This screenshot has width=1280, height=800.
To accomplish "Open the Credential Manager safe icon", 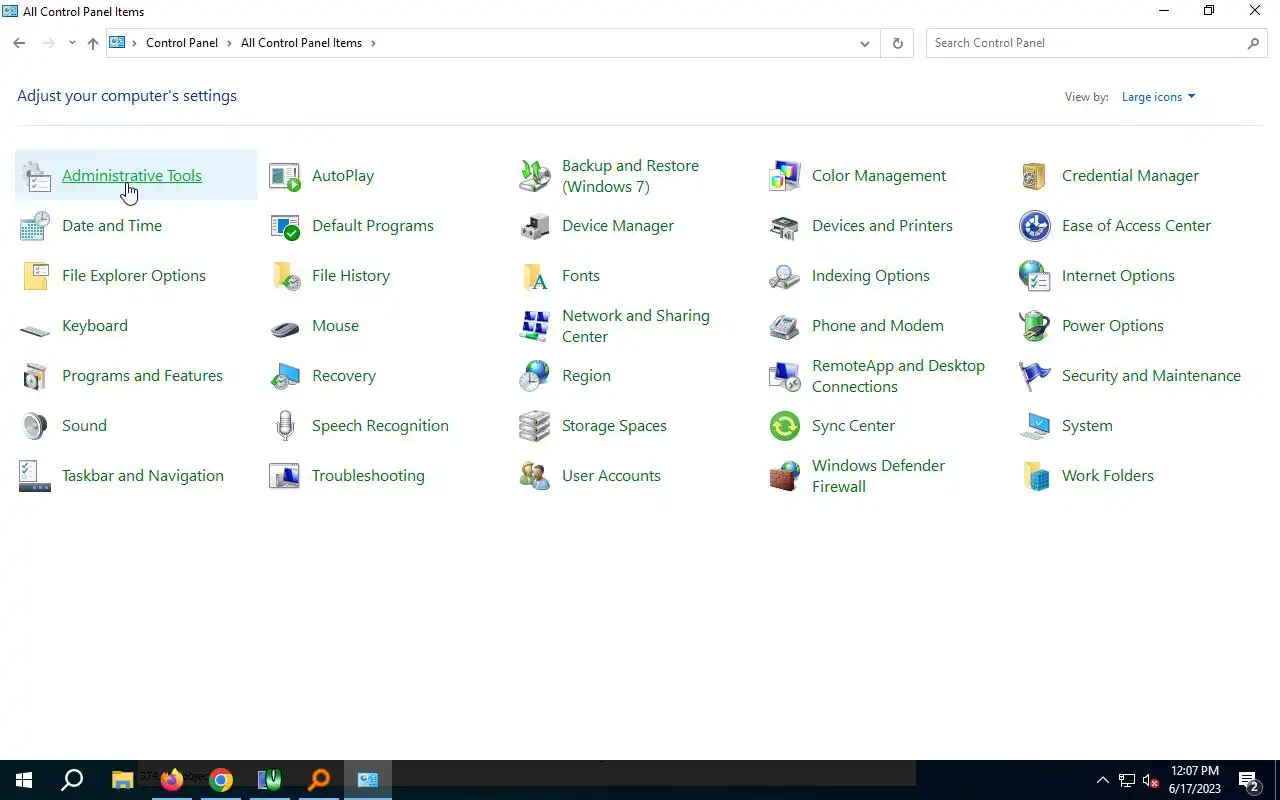I will tap(1035, 176).
